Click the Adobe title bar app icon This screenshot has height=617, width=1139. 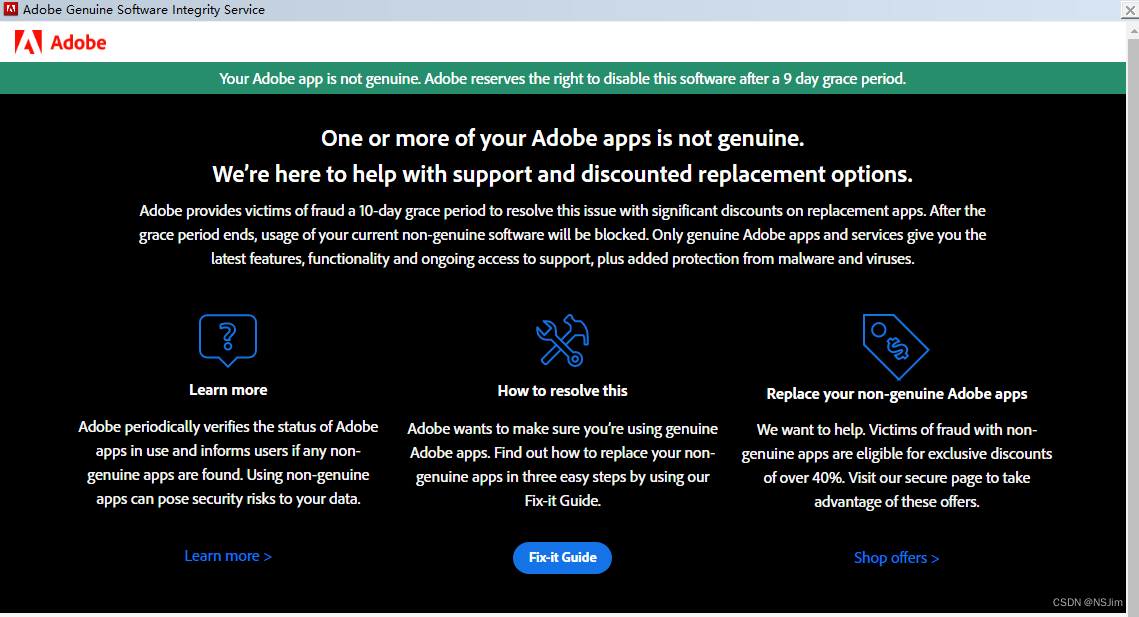coord(11,9)
